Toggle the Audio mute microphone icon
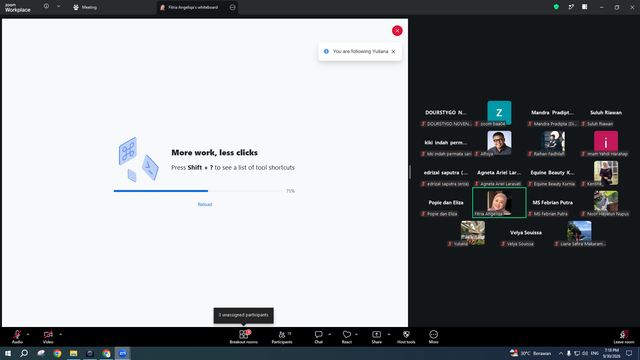Viewport: 640px width, 360px height. click(17, 335)
